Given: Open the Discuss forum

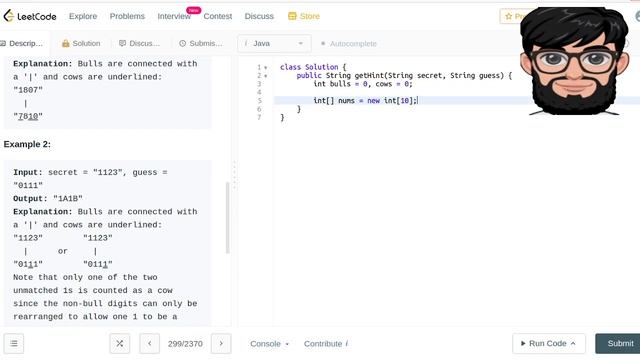Looking at the screenshot, I should 259,16.
